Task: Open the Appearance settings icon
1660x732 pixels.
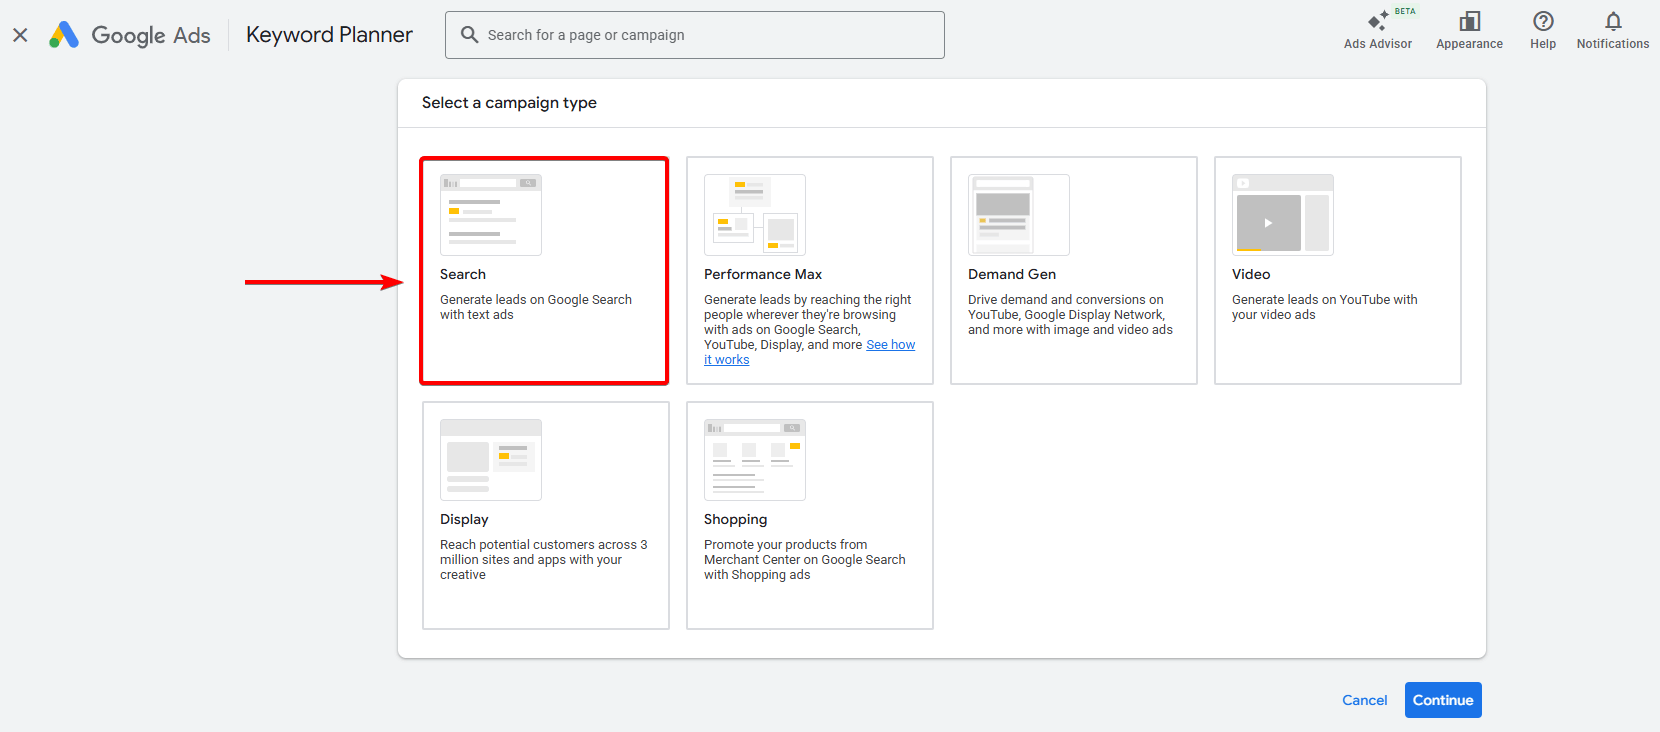Action: pos(1469,22)
